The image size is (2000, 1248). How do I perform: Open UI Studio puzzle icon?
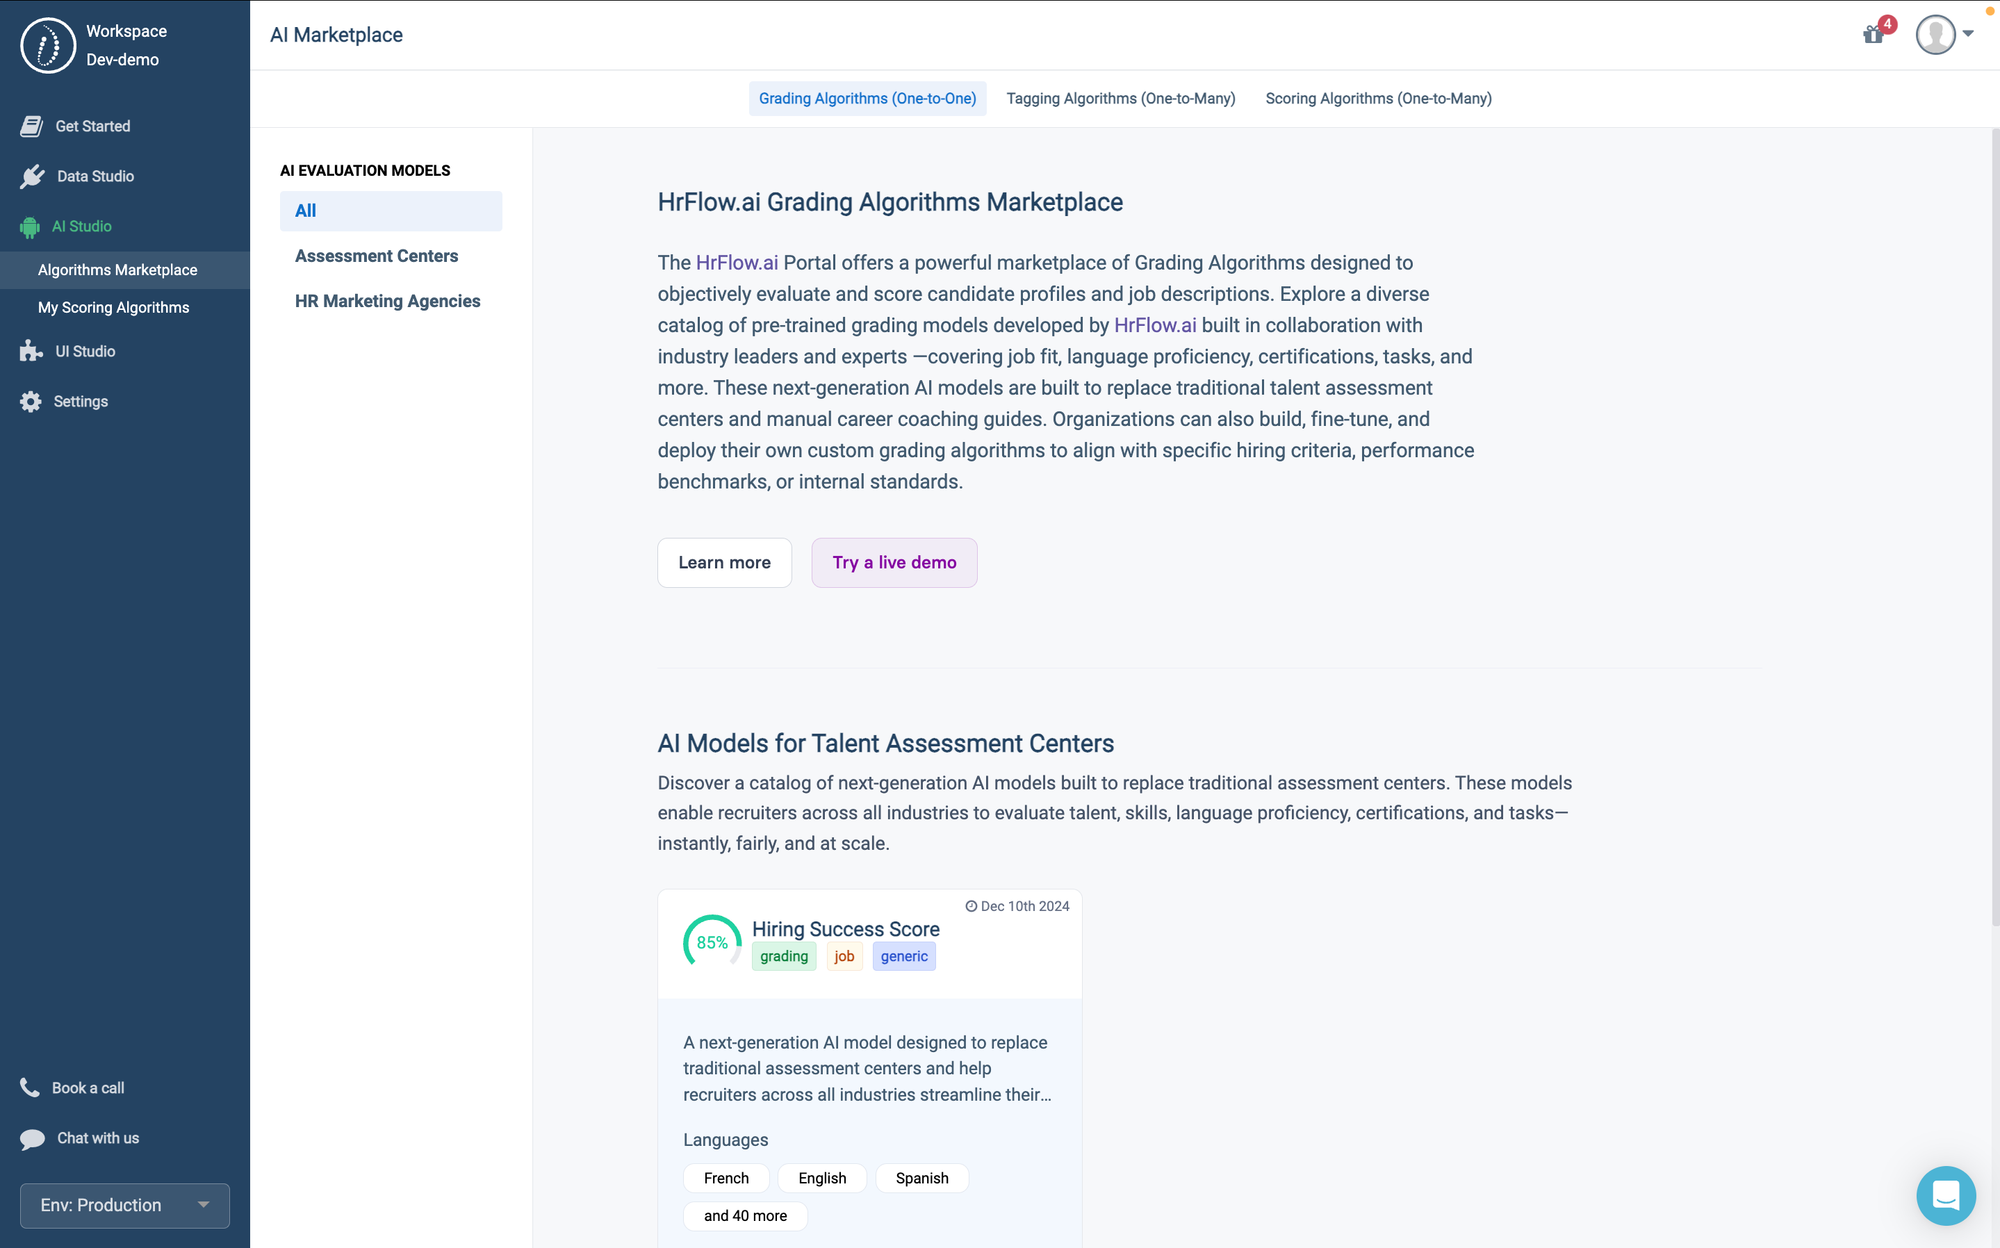click(x=31, y=351)
